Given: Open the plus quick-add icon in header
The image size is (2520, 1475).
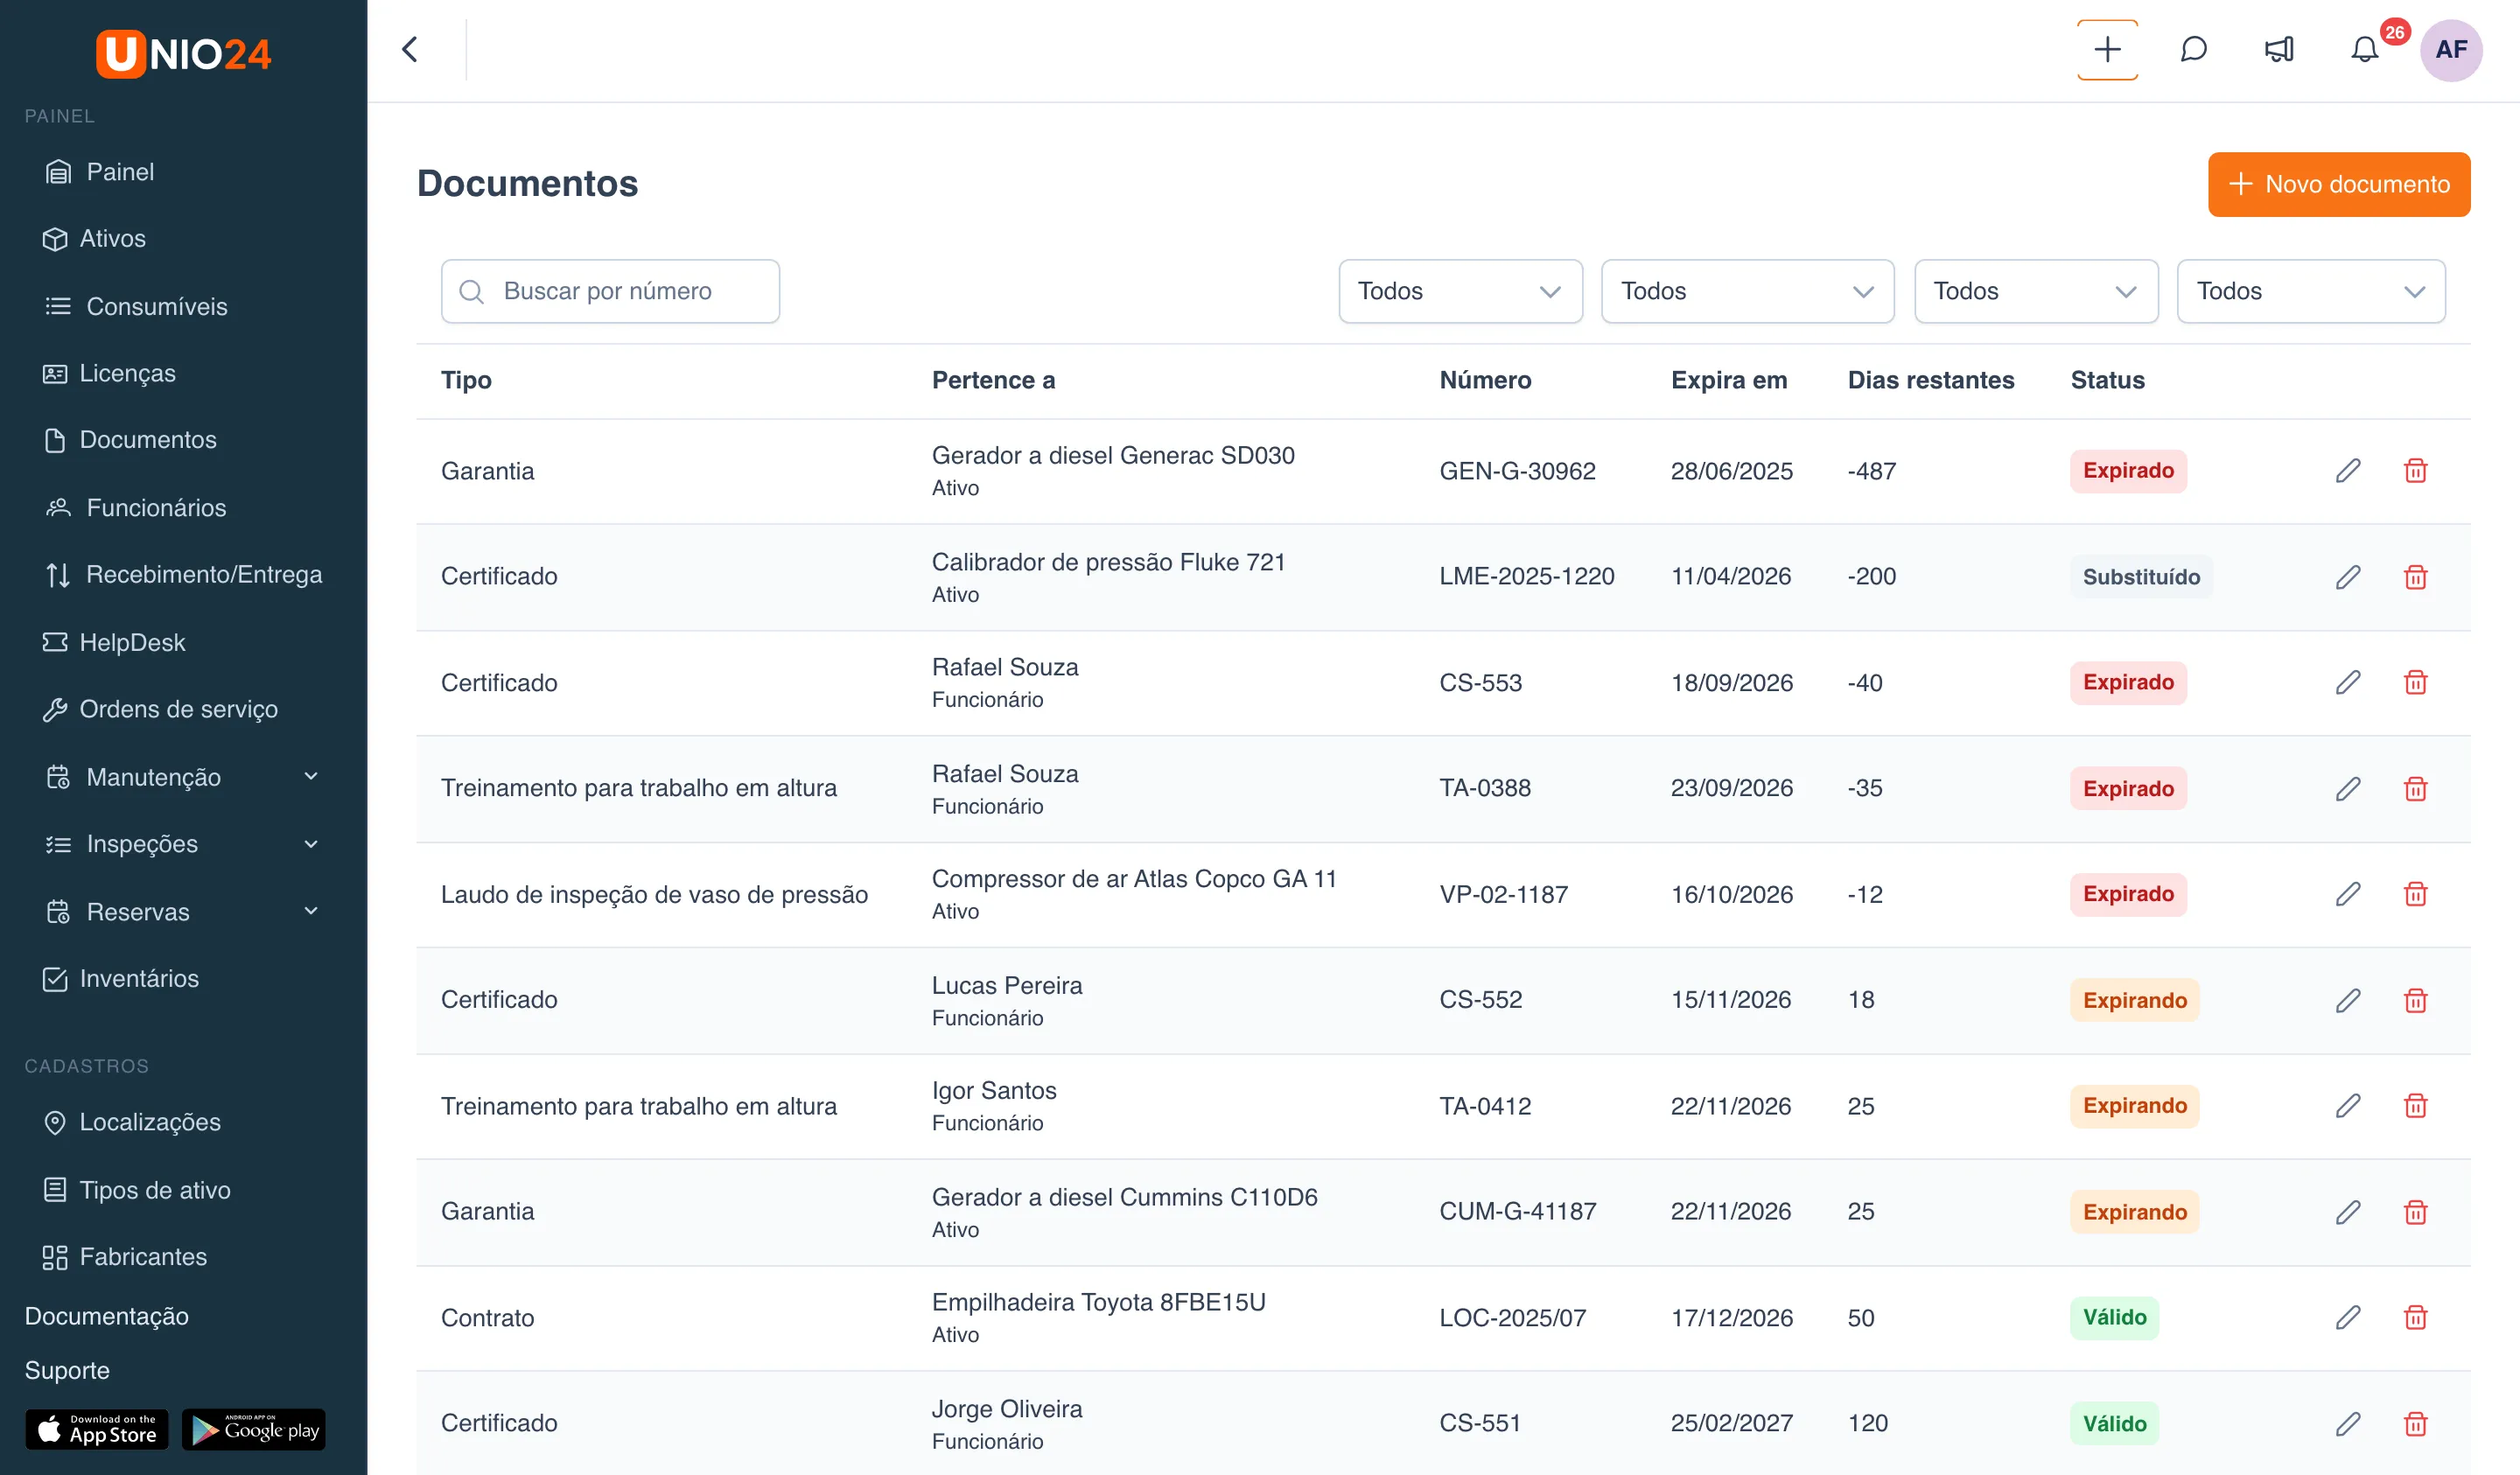Looking at the screenshot, I should point(2107,49).
